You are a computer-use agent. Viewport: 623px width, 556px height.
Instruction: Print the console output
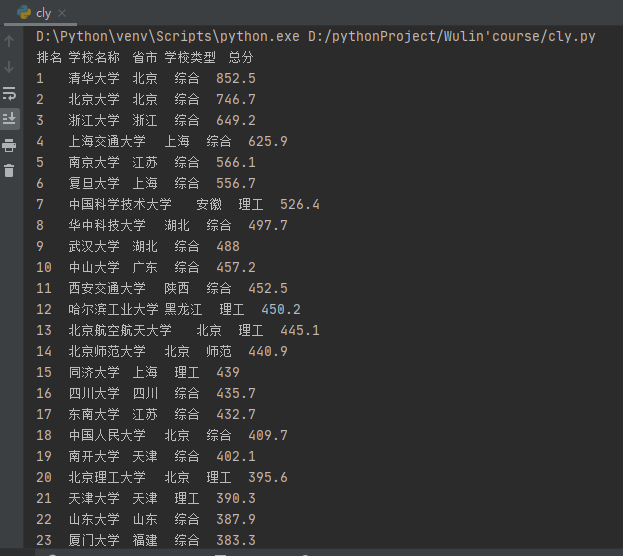click(9, 145)
